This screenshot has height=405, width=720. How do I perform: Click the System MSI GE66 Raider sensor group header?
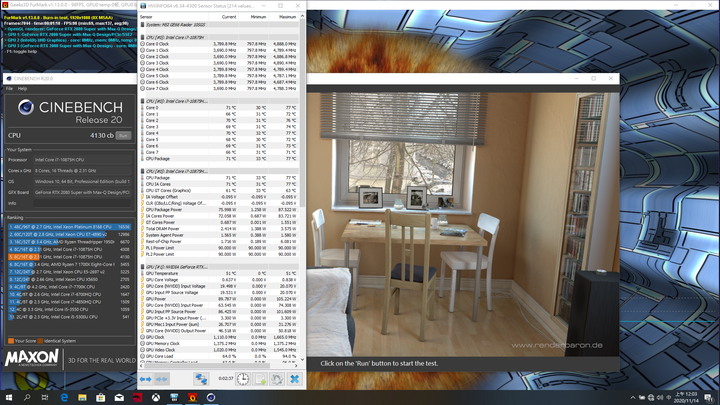[x=219, y=25]
